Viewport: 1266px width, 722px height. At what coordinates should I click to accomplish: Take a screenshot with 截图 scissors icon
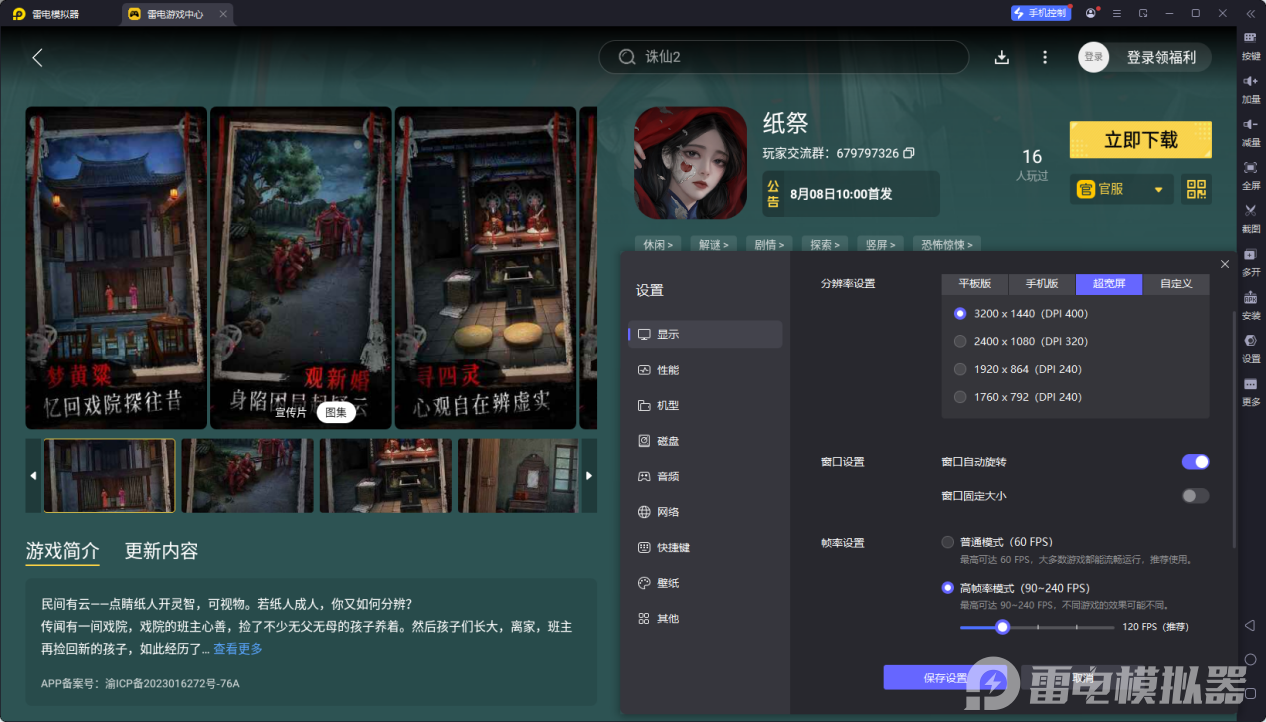[1250, 210]
